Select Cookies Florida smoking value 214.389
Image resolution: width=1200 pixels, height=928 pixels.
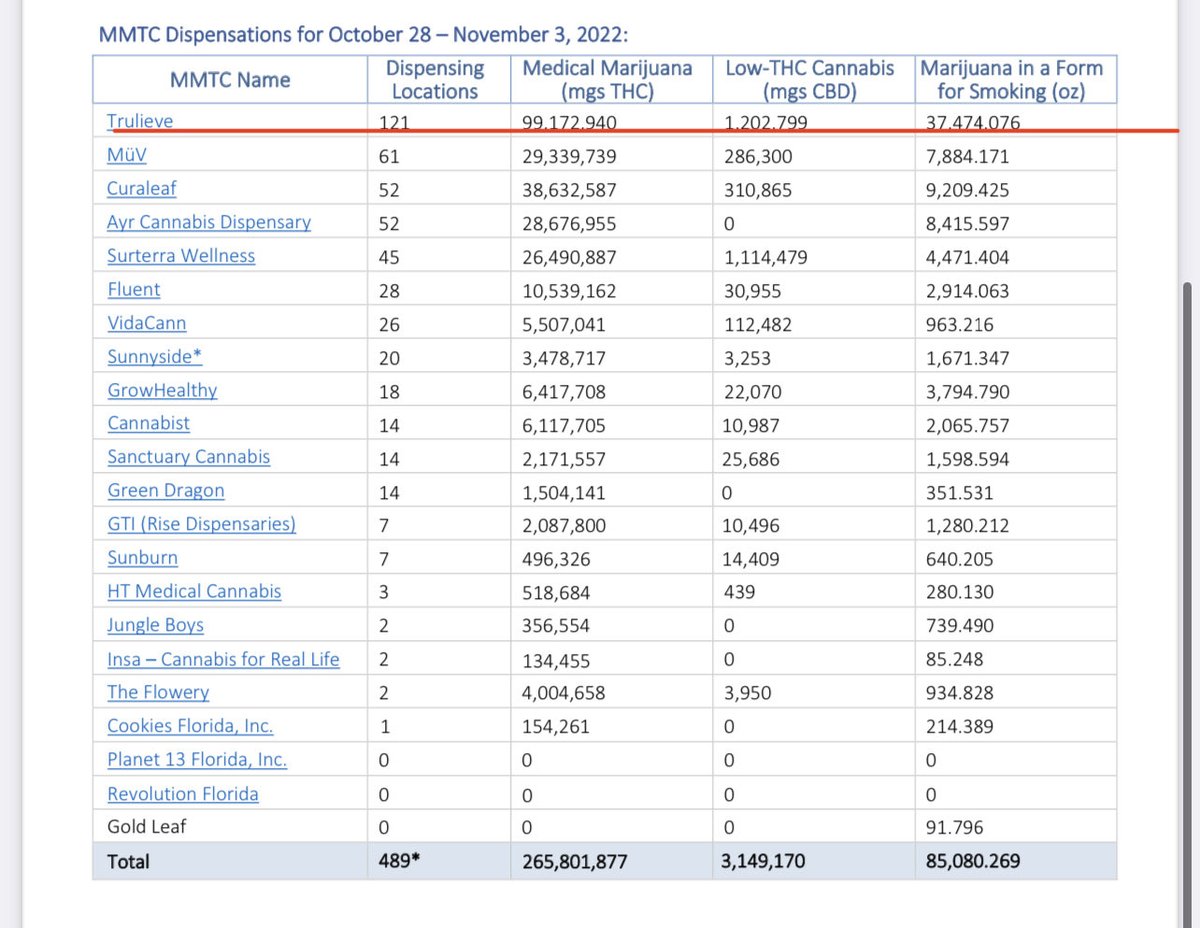961,727
